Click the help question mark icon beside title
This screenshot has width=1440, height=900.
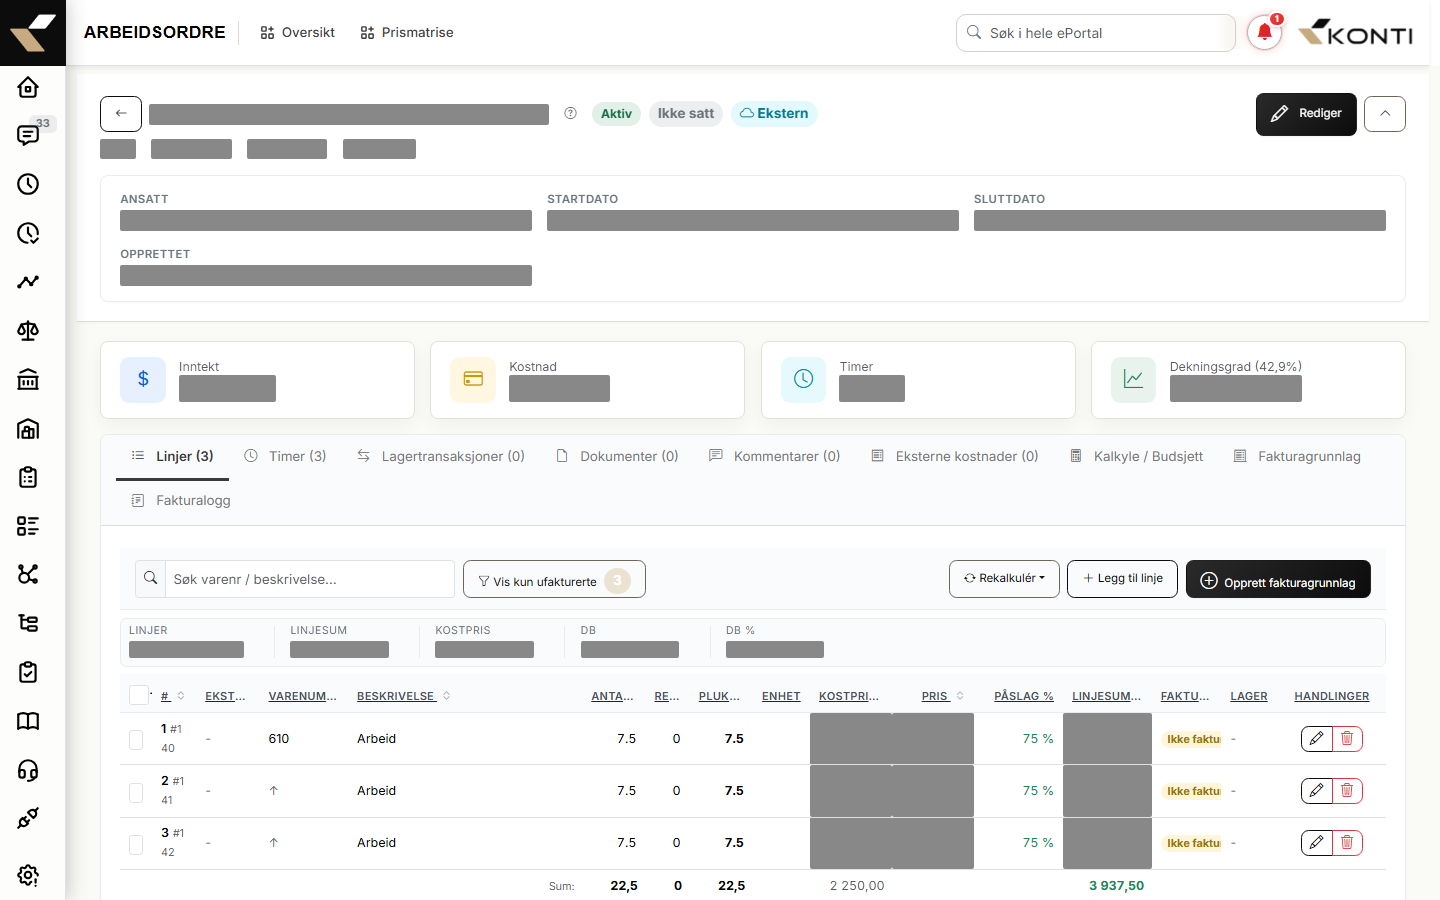570,113
